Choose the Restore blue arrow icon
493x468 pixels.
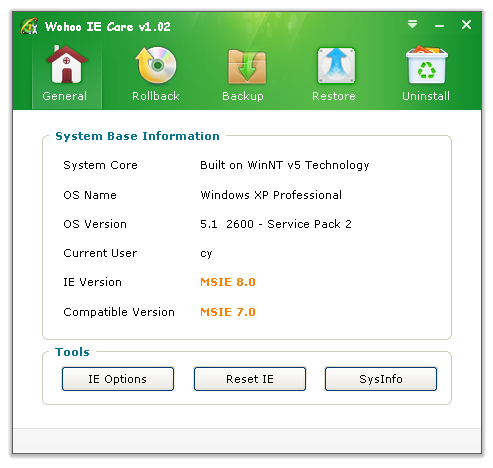(336, 65)
